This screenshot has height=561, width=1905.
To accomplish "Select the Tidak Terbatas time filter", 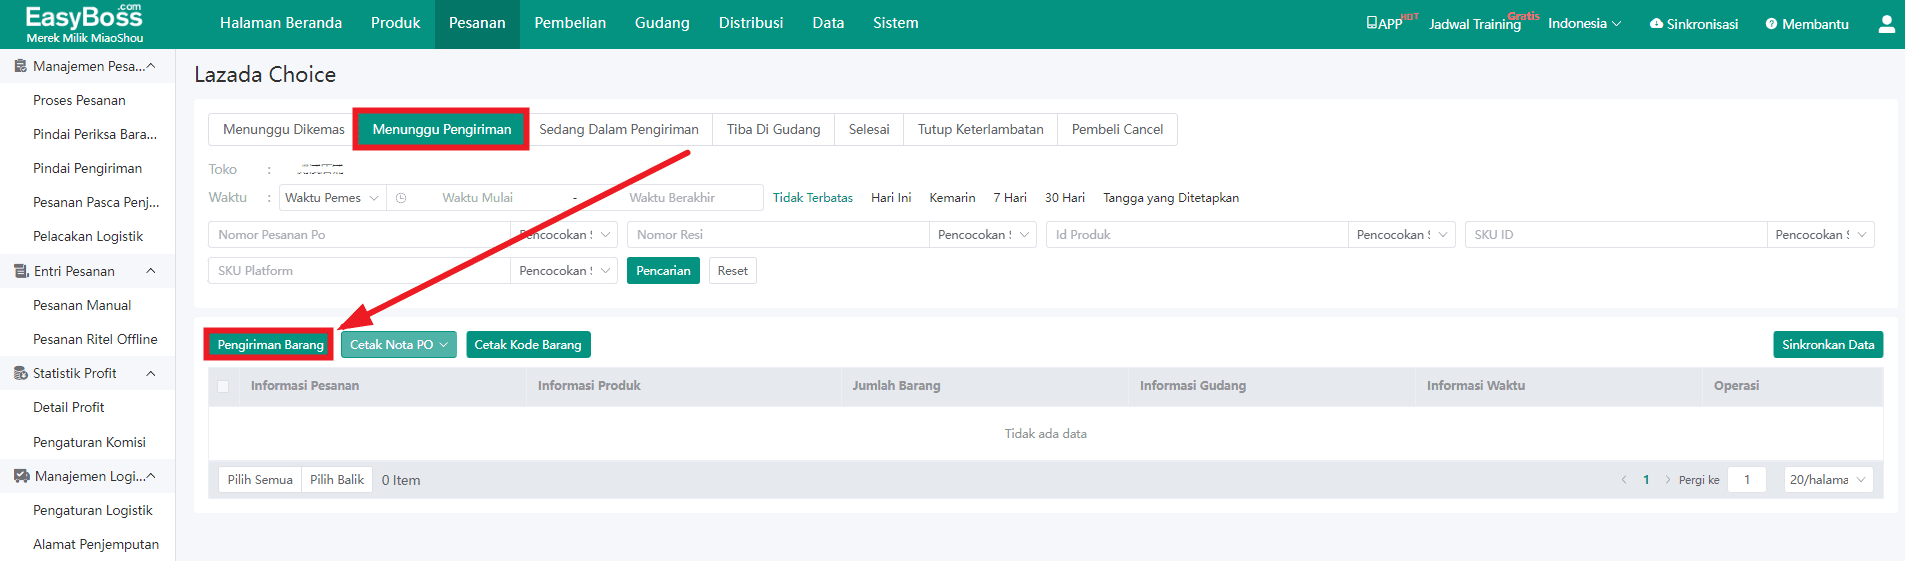I will [x=813, y=198].
